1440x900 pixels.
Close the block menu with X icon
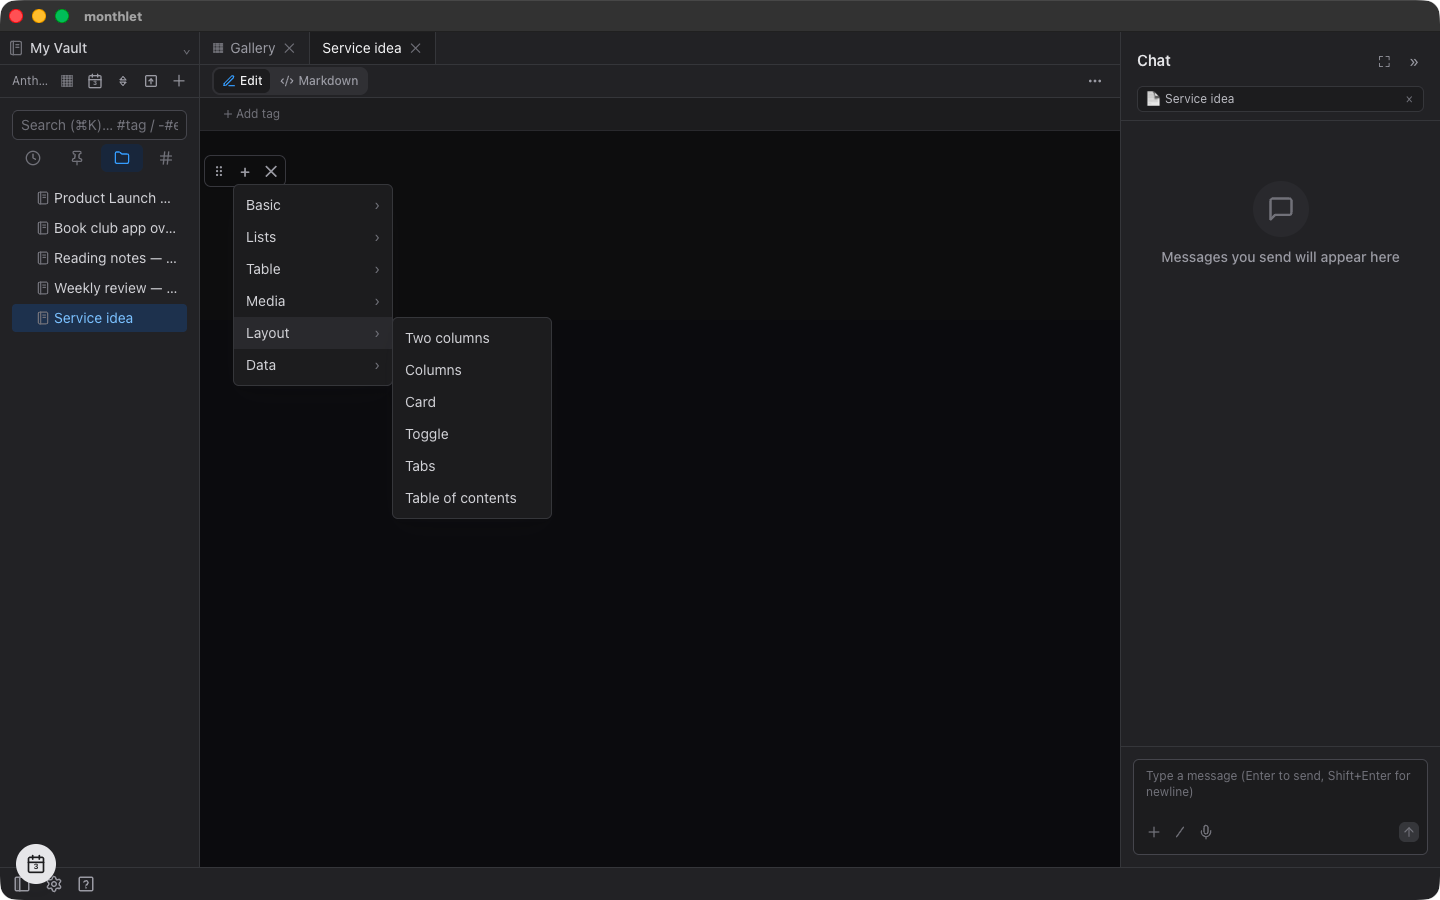(271, 171)
